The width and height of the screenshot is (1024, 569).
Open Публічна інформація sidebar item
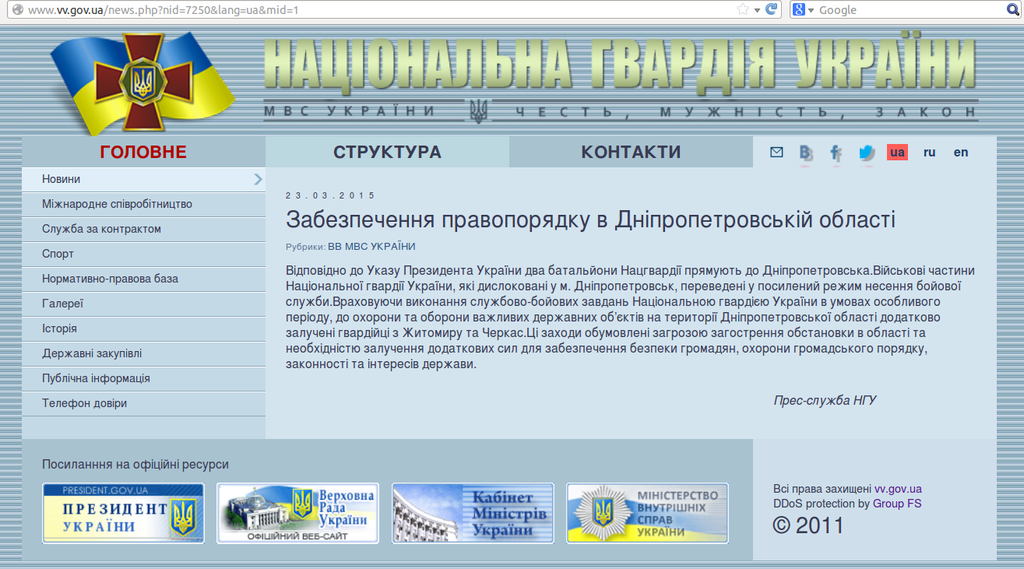pyautogui.click(x=144, y=378)
